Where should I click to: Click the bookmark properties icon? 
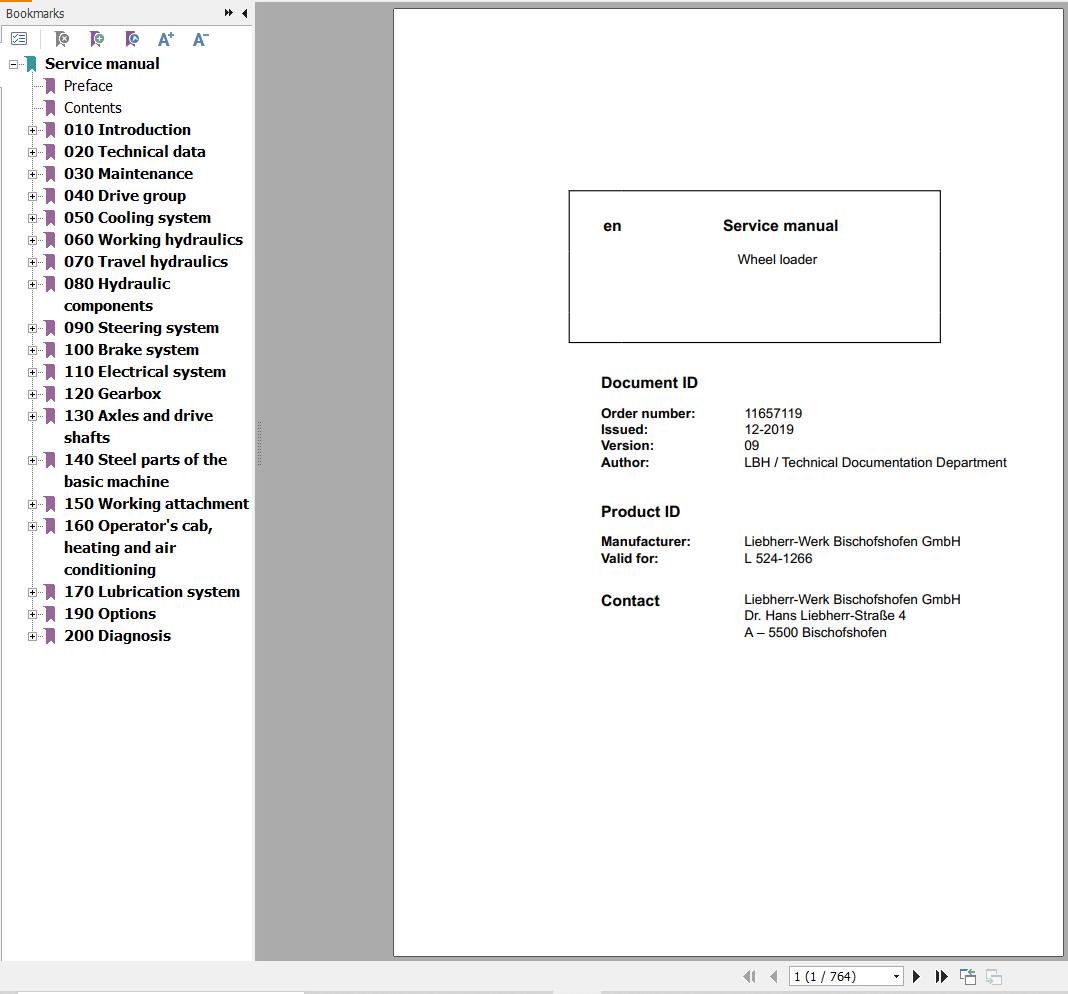132,40
